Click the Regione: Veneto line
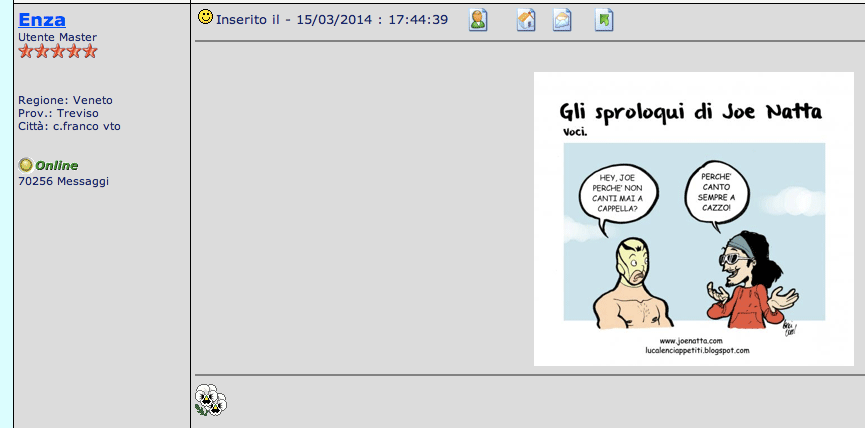This screenshot has width=865, height=428. pyautogui.click(x=65, y=100)
